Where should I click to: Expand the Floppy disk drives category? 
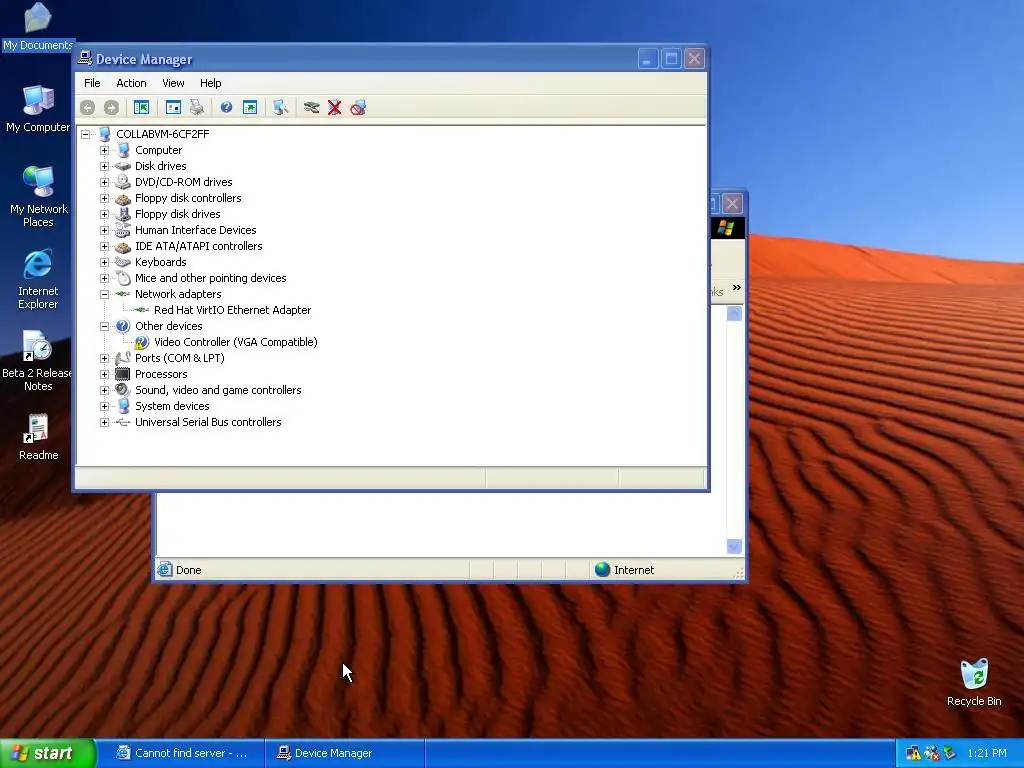[104, 214]
